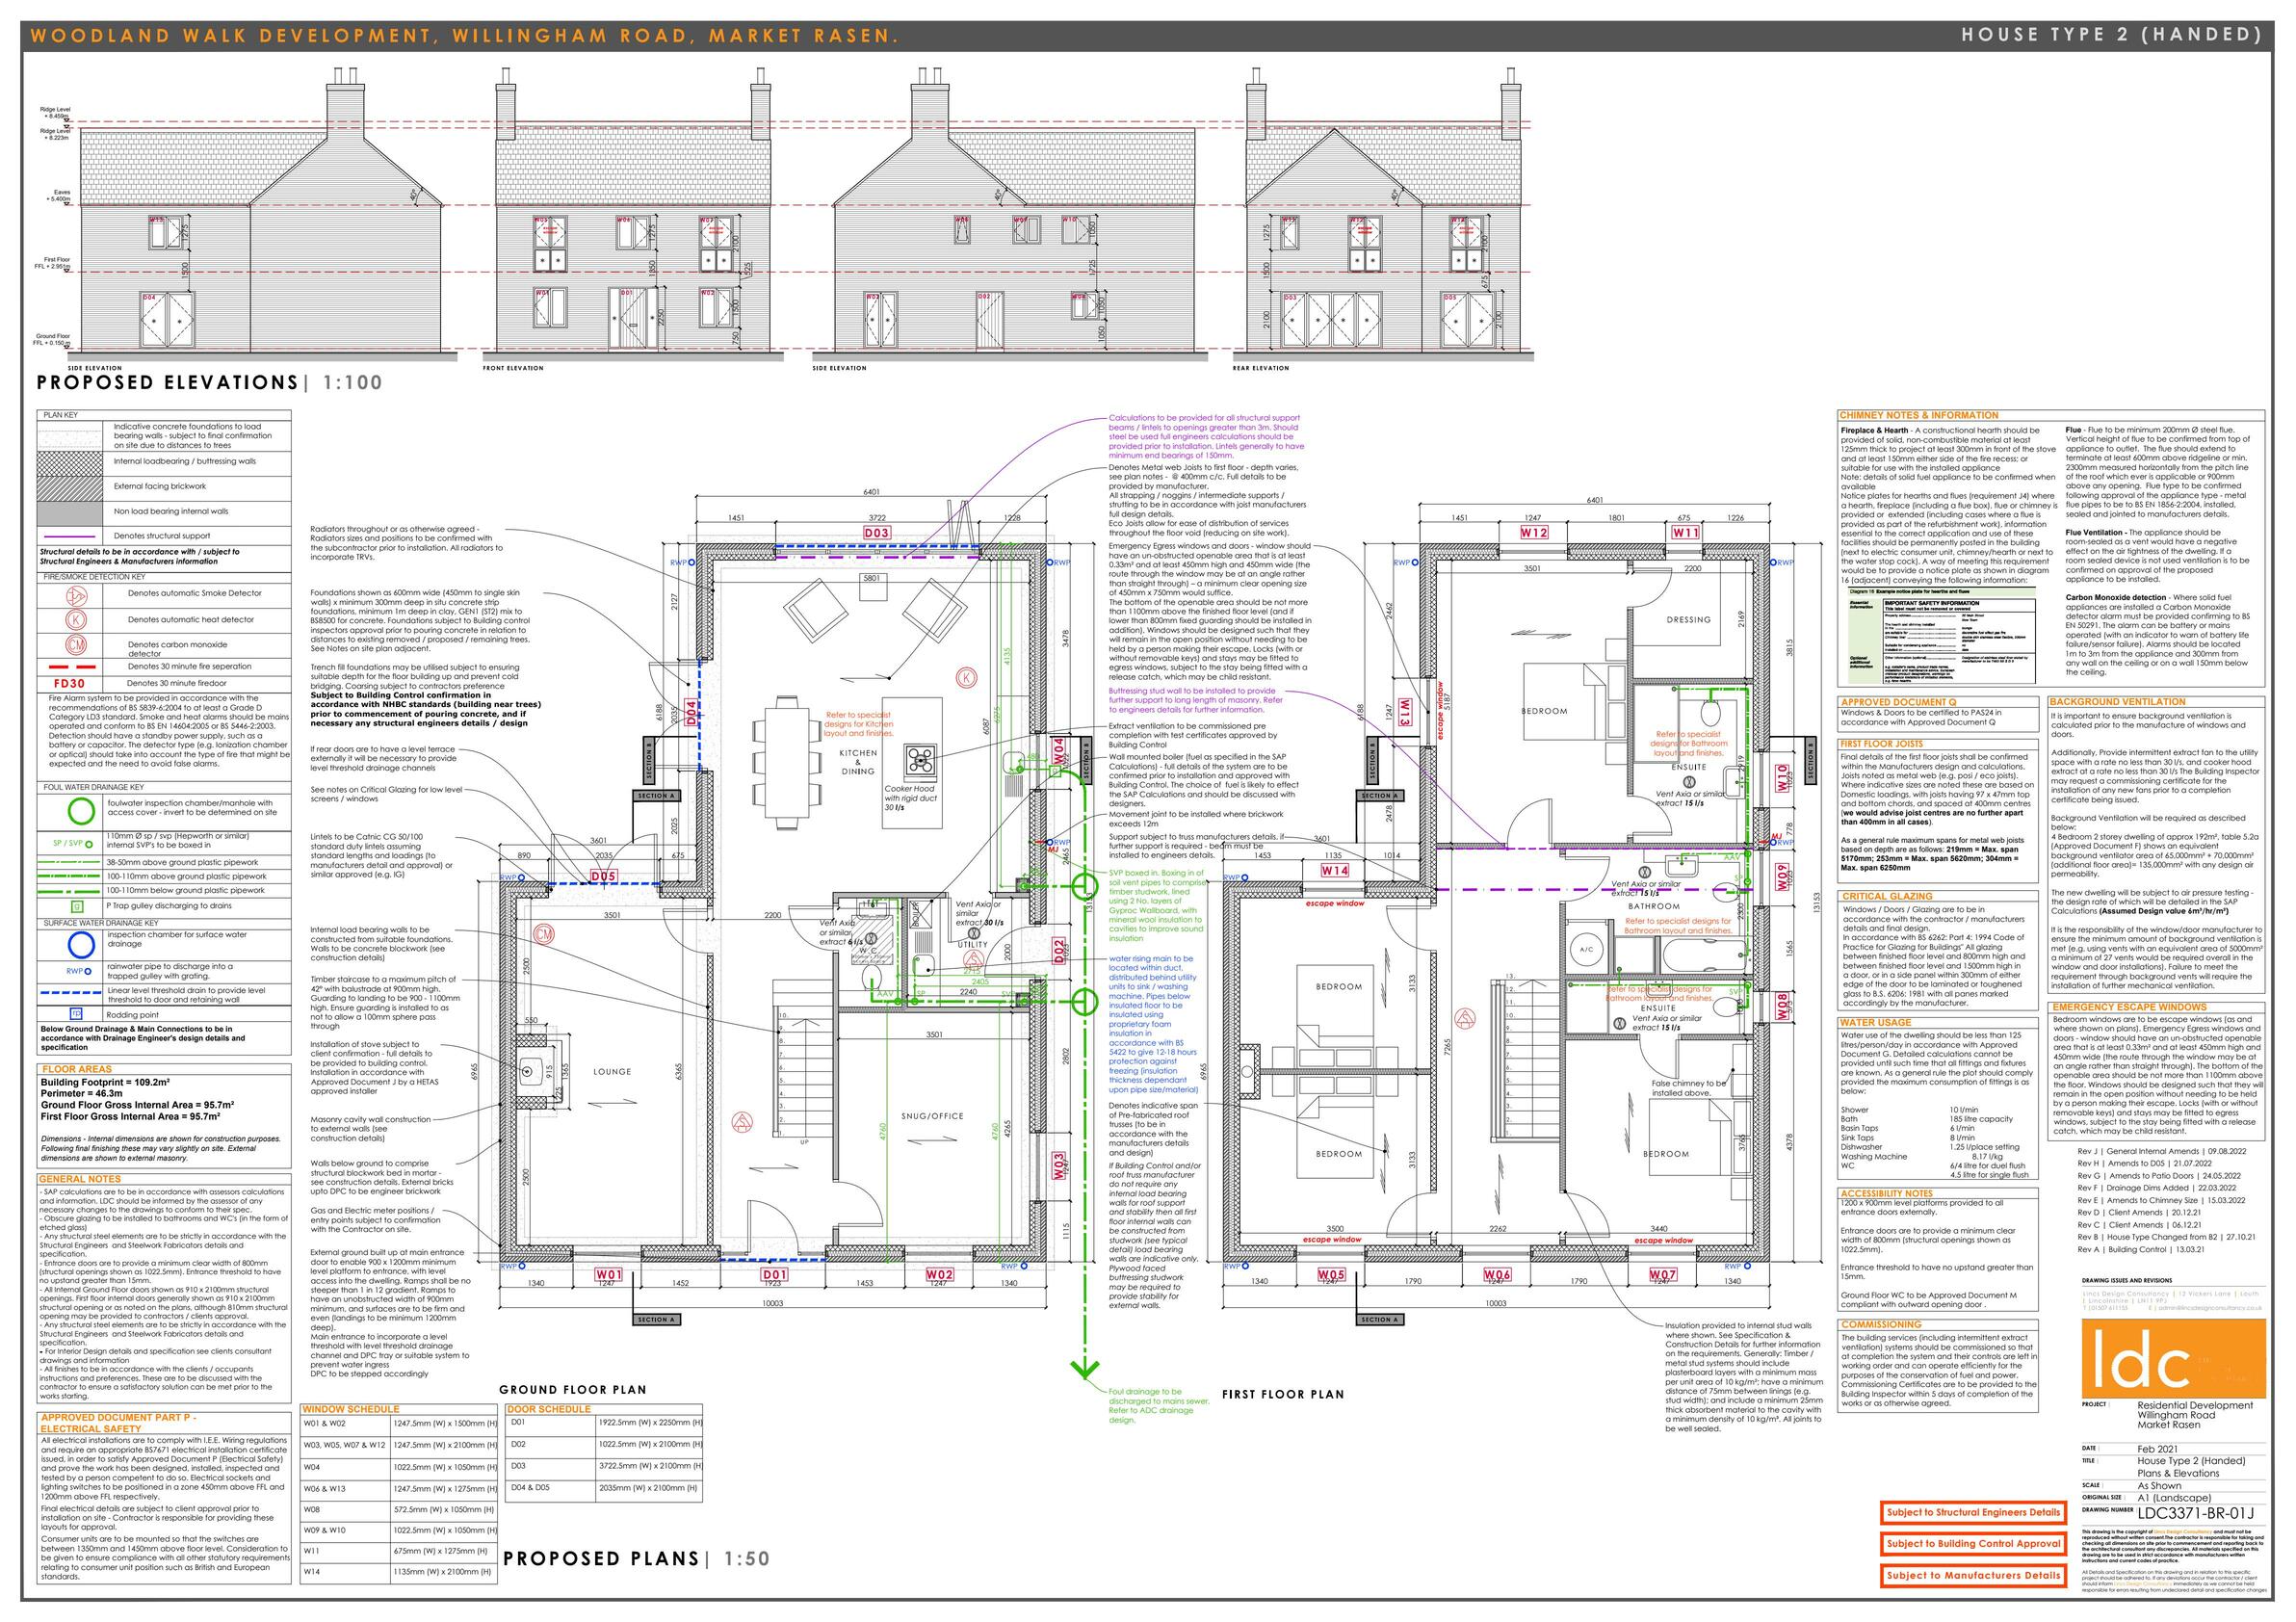The height and width of the screenshot is (1622, 2296).
Task: Click the BATHROOM room label on first floor
Action: pyautogui.click(x=1653, y=906)
